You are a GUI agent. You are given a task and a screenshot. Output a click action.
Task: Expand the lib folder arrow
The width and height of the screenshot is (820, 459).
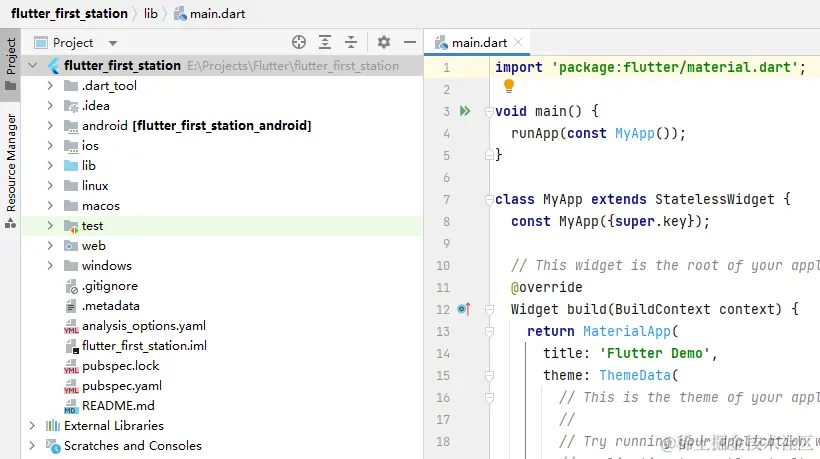click(50, 166)
